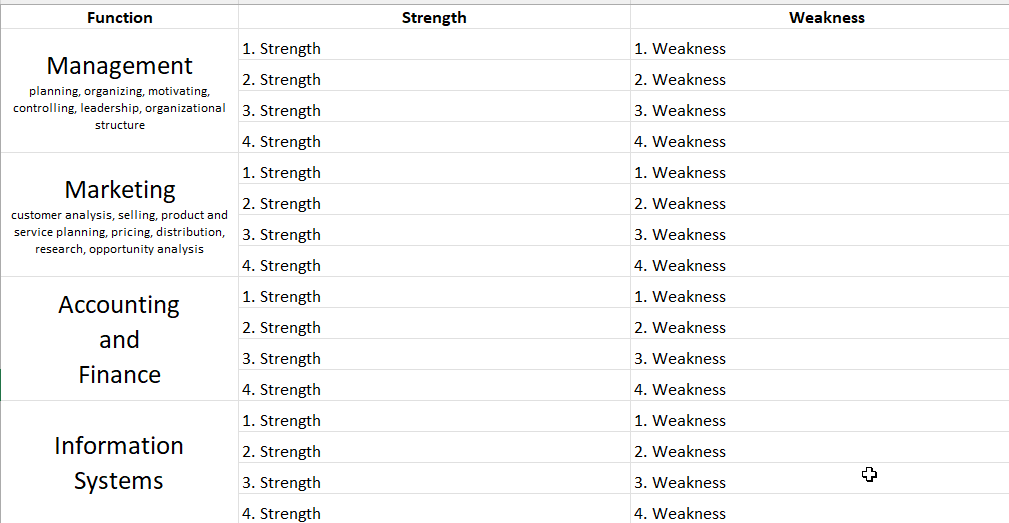This screenshot has width=1009, height=523.
Task: Click the Marketing function cell
Action: click(120, 215)
